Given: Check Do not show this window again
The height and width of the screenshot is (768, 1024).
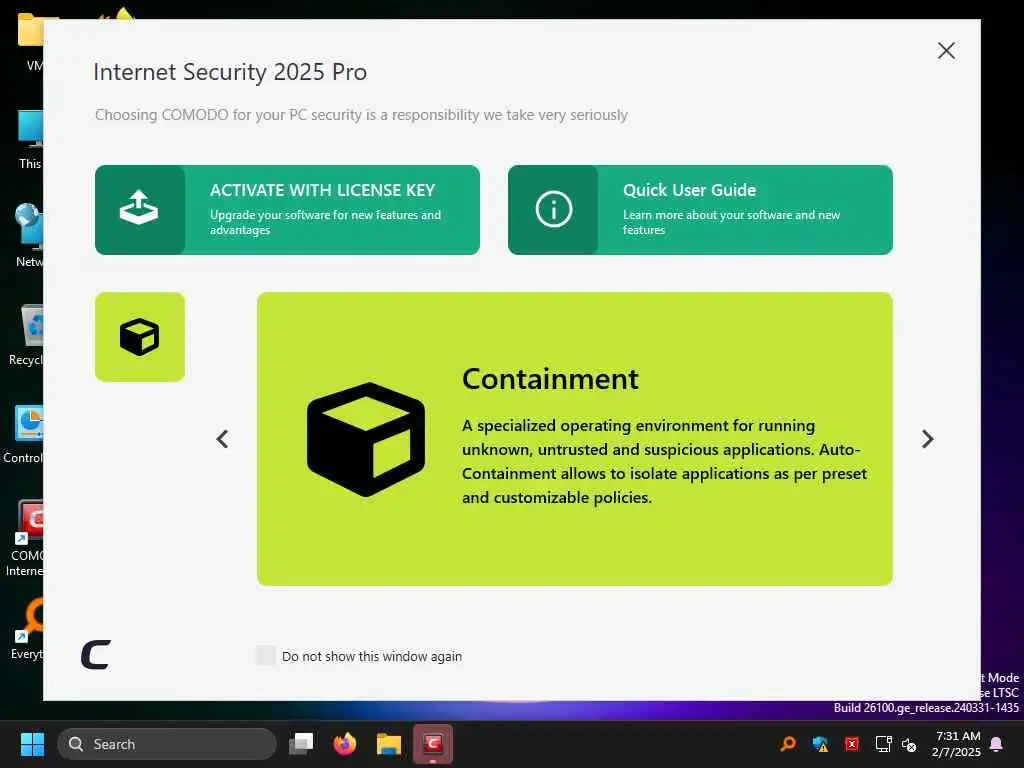Looking at the screenshot, I should (266, 655).
